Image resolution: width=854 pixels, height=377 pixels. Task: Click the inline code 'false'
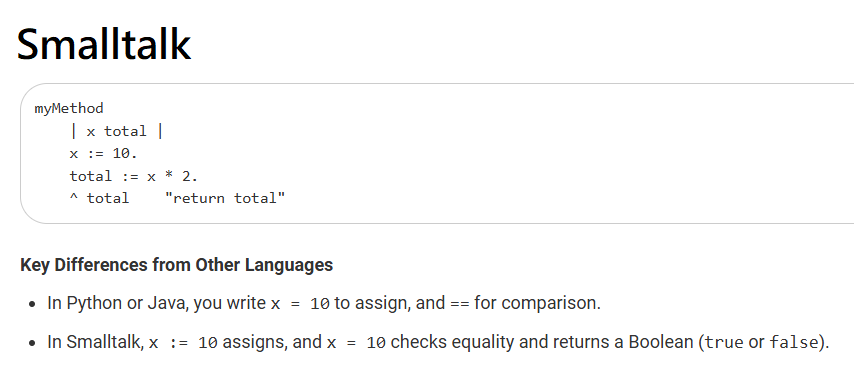coord(794,343)
